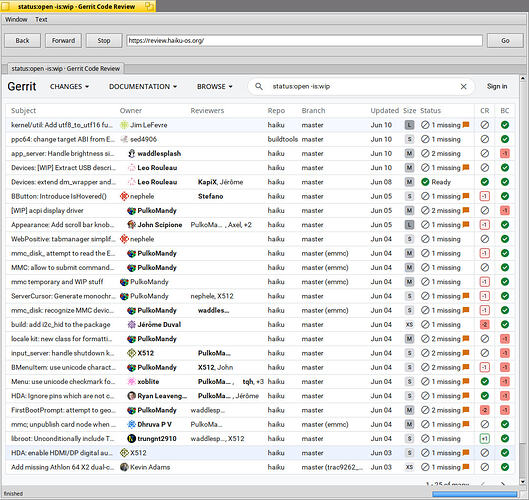
Task: Click the vertical scrollbar up arrow
Action: pyautogui.click(x=523, y=78)
